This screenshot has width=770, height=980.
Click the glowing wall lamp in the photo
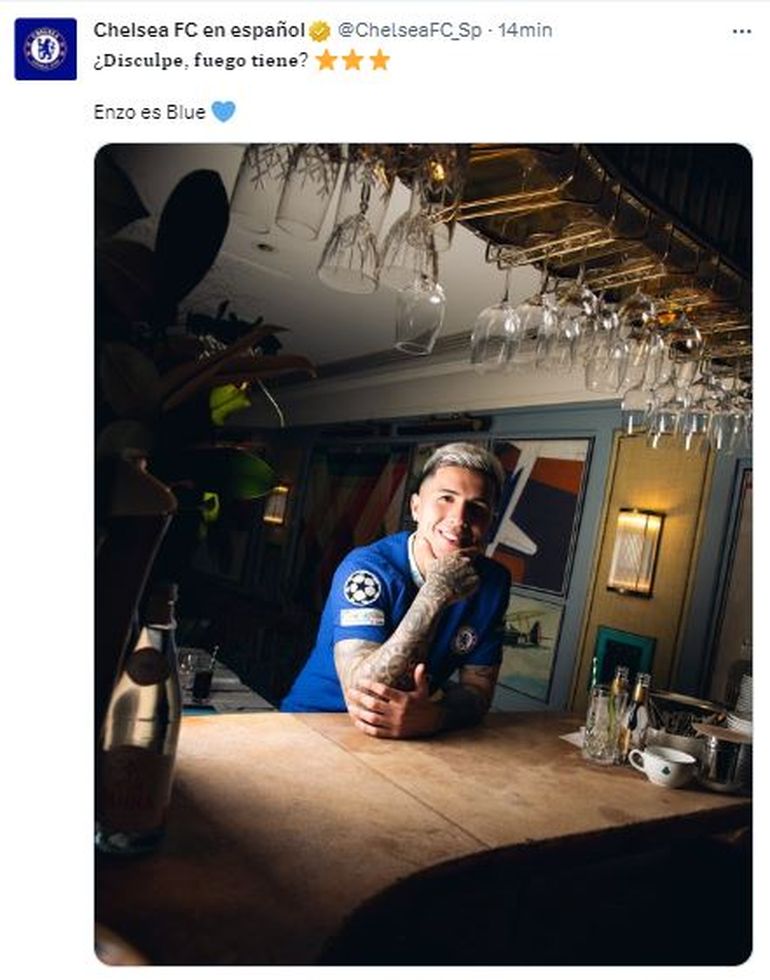(636, 551)
